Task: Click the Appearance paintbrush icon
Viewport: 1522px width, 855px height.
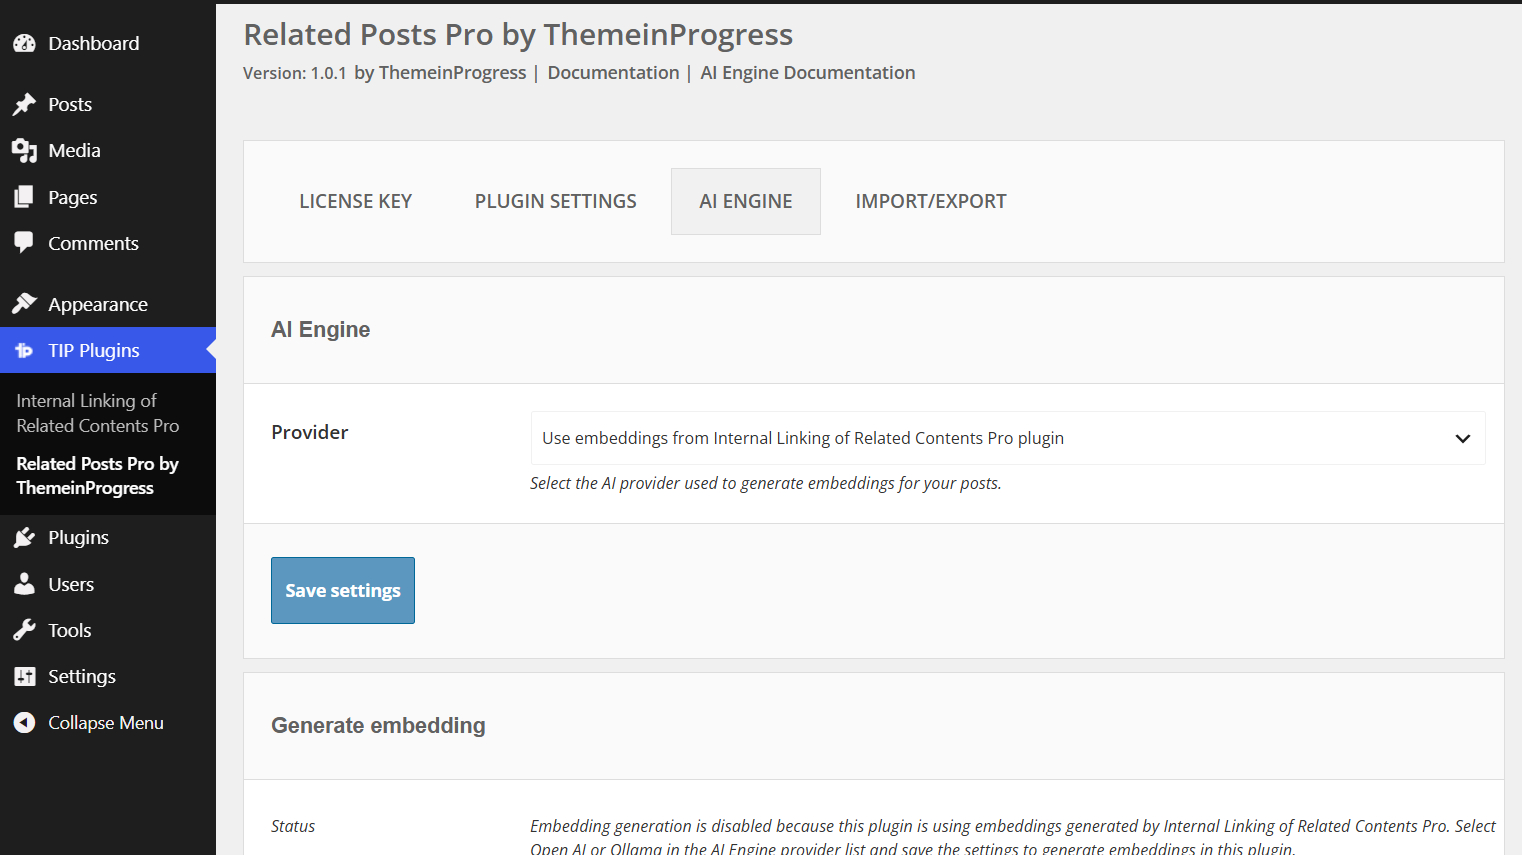Action: [x=24, y=304]
